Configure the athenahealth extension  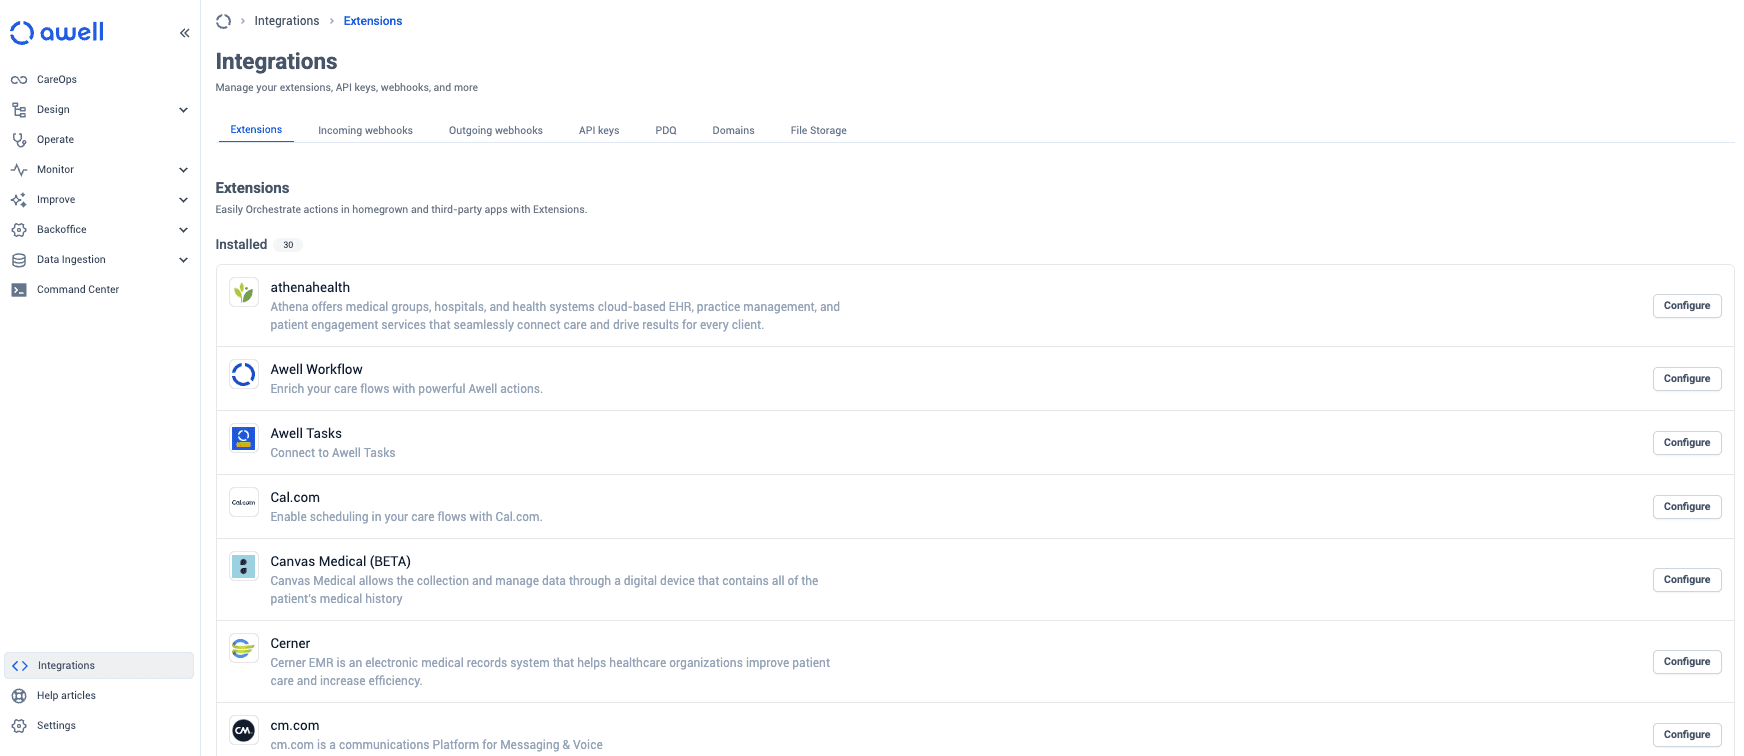click(1687, 306)
